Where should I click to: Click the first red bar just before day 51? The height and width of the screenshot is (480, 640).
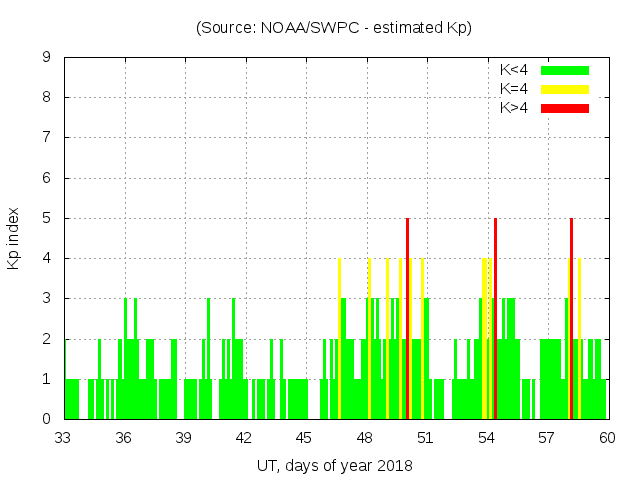coord(408,318)
